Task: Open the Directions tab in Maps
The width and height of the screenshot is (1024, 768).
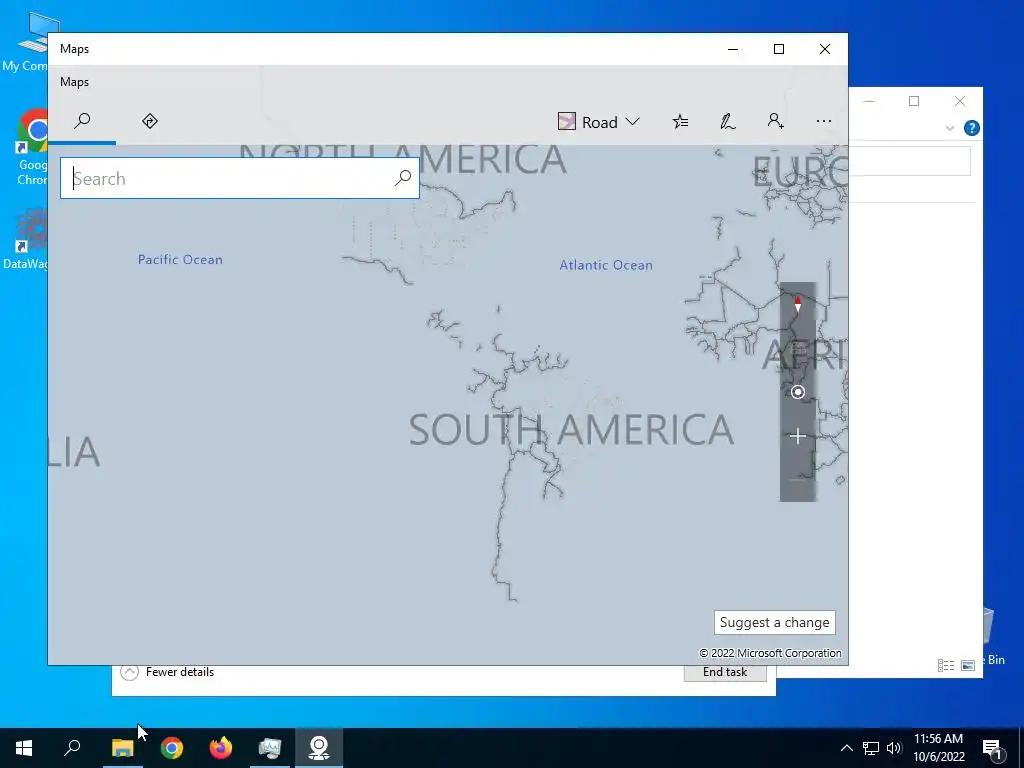Action: (x=150, y=121)
